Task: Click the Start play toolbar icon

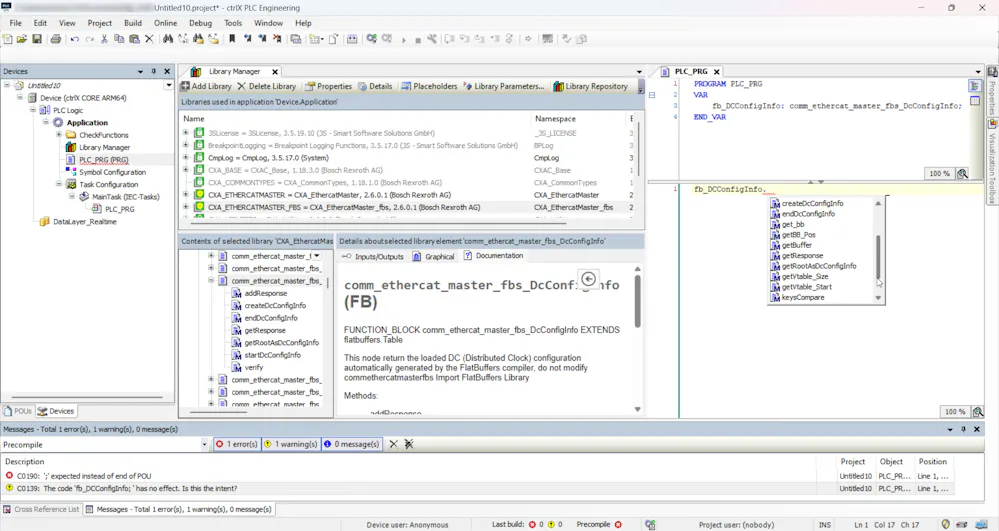Action: [x=403, y=40]
